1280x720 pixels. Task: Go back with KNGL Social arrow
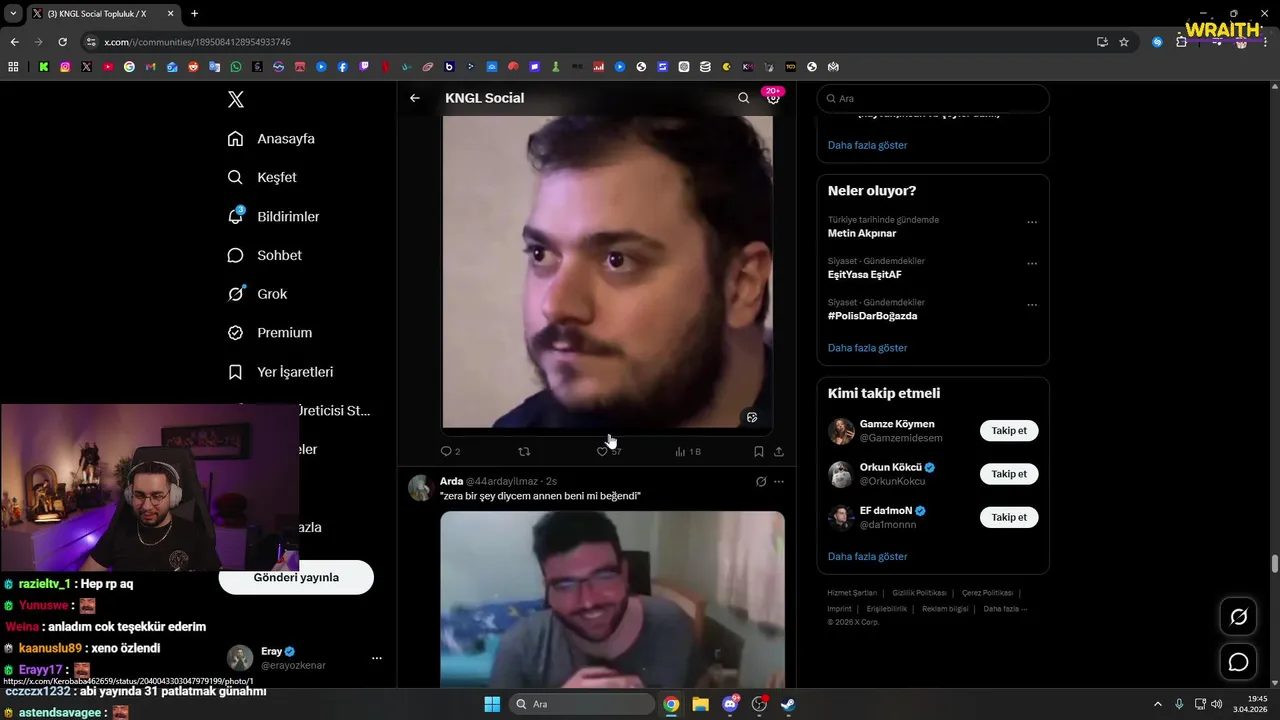coord(415,98)
